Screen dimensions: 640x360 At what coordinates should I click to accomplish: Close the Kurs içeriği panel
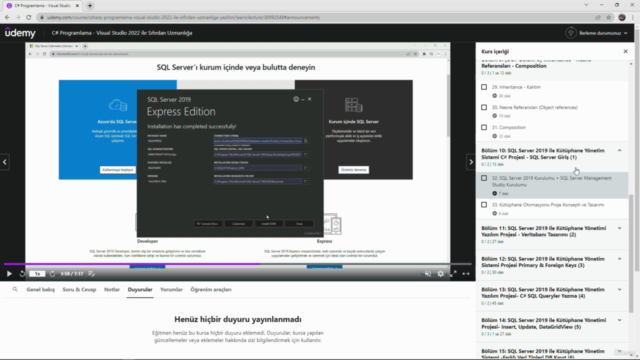click(625, 51)
